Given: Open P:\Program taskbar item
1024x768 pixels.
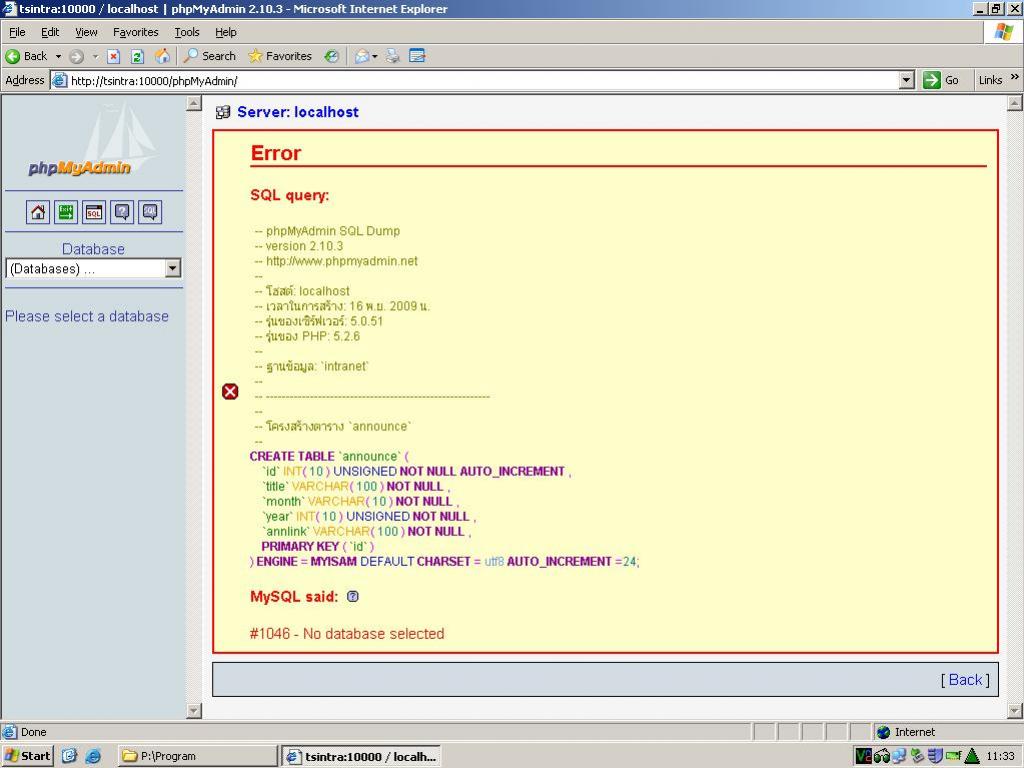Looking at the screenshot, I should pyautogui.click(x=198, y=756).
